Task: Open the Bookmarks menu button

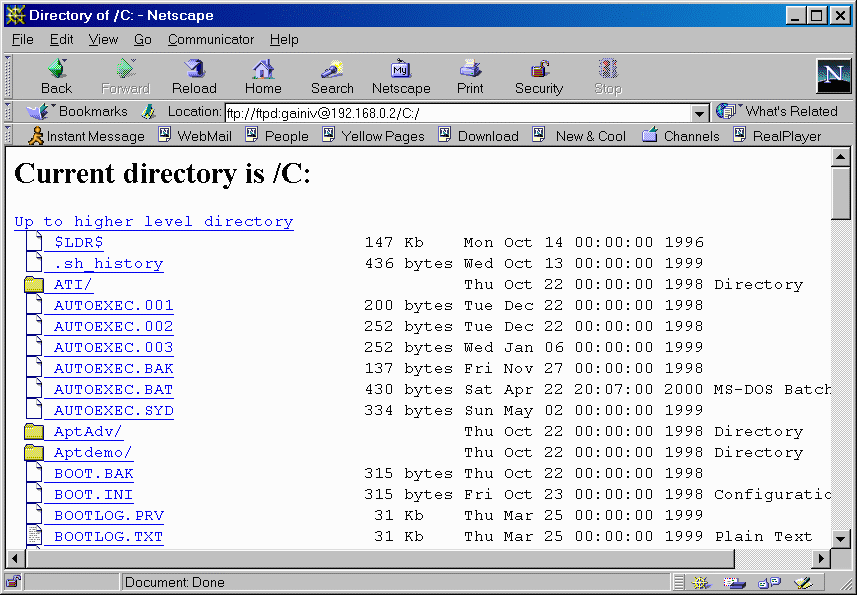Action: (77, 111)
